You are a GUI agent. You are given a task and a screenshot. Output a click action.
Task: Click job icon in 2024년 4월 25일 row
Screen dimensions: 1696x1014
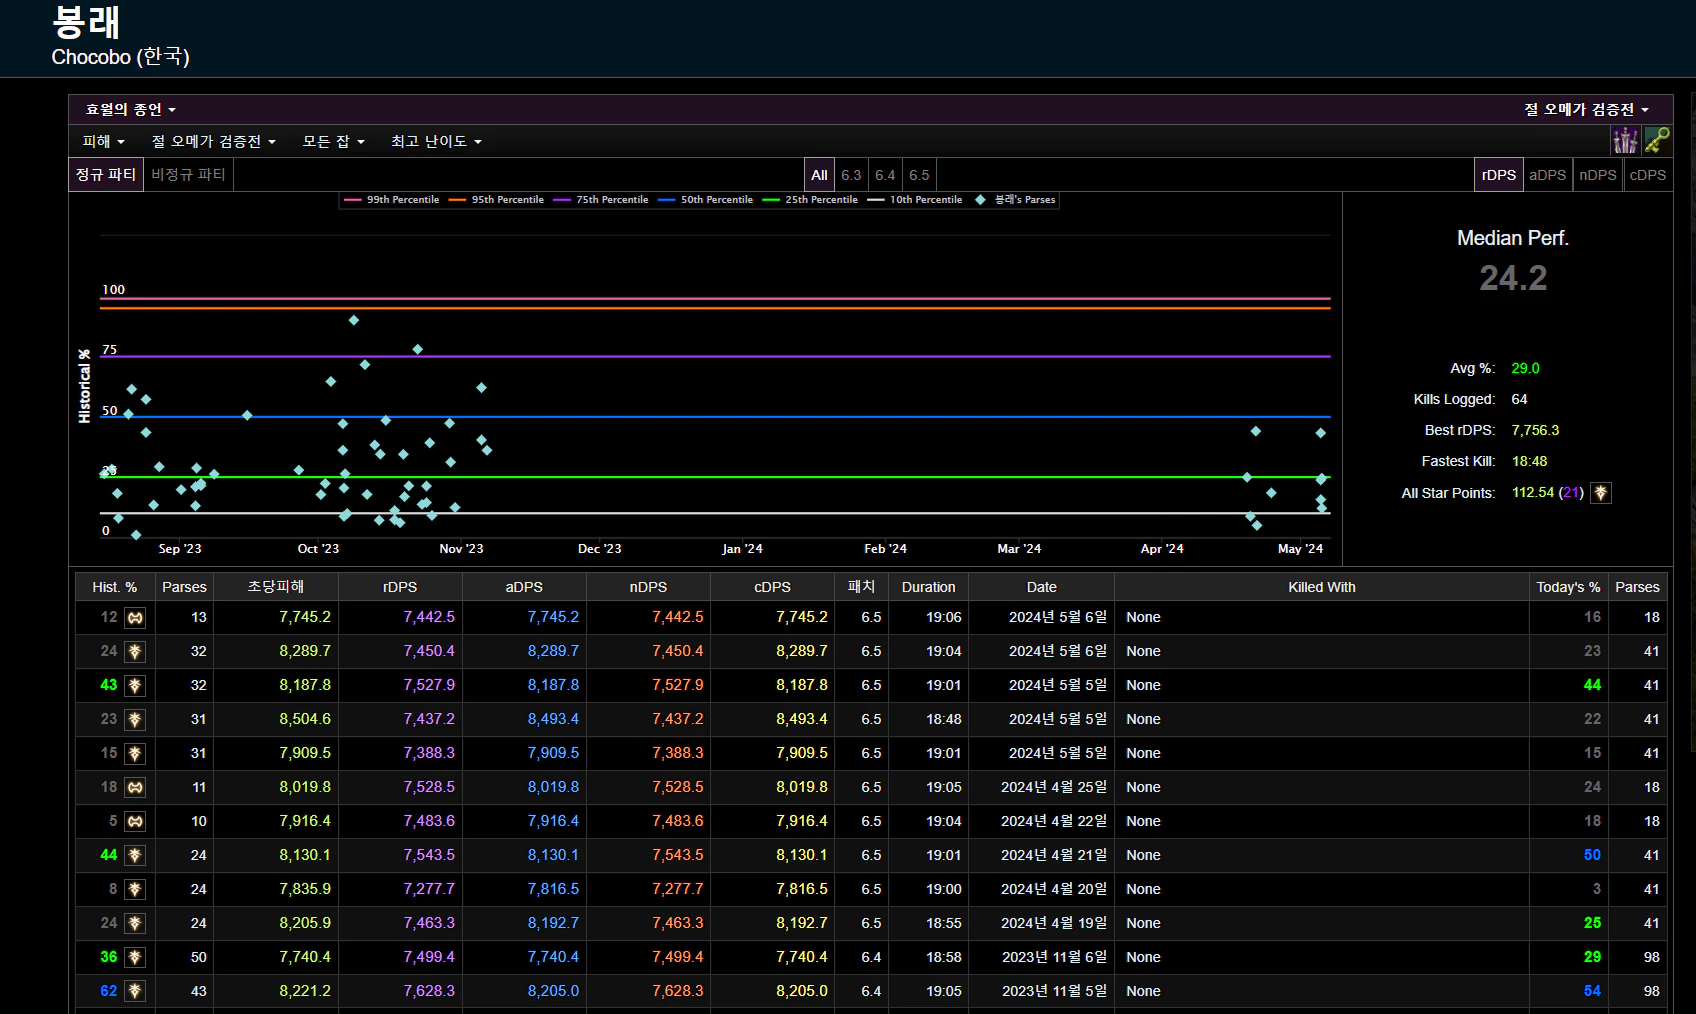pos(135,788)
